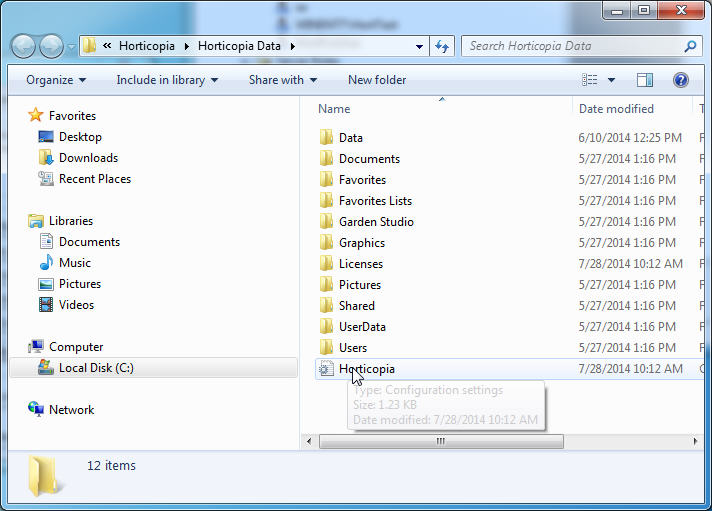Select the Garden Studio folder
712x511 pixels.
pos(366,222)
